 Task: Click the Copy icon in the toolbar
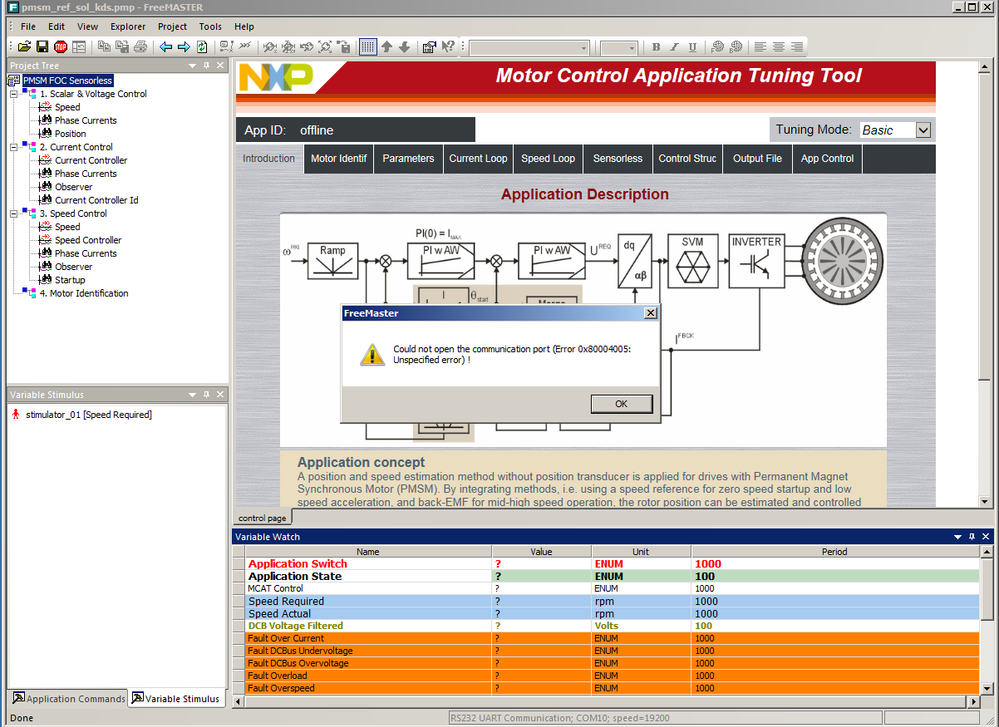(104, 47)
